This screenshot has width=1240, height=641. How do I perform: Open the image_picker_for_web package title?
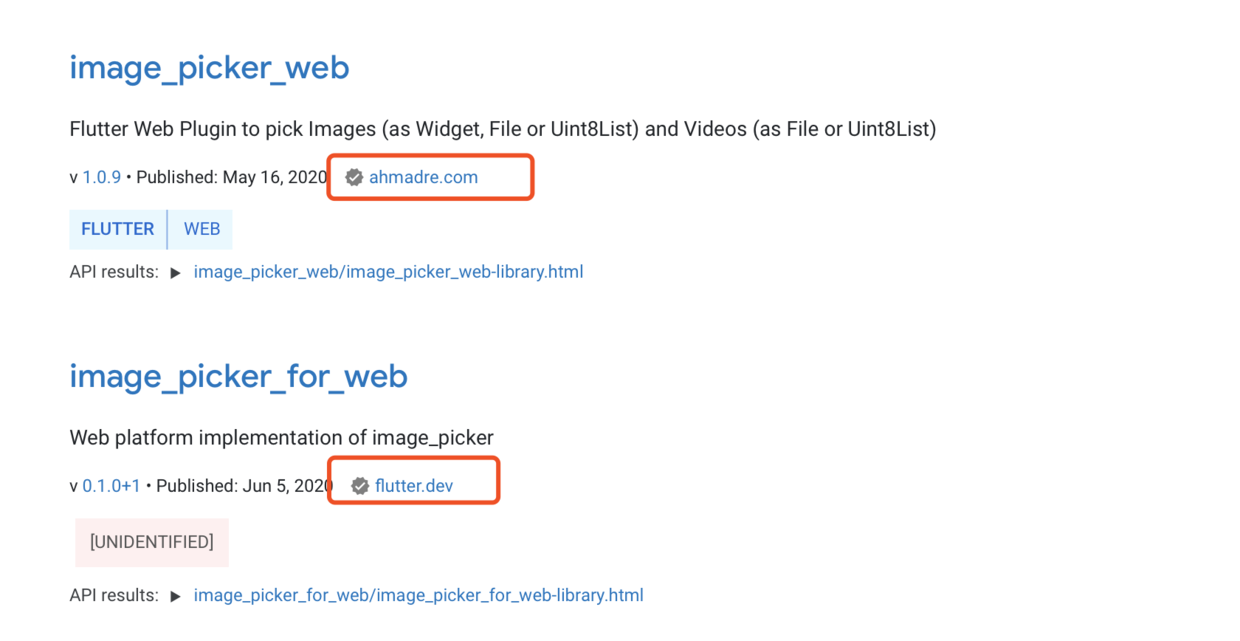[x=238, y=376]
